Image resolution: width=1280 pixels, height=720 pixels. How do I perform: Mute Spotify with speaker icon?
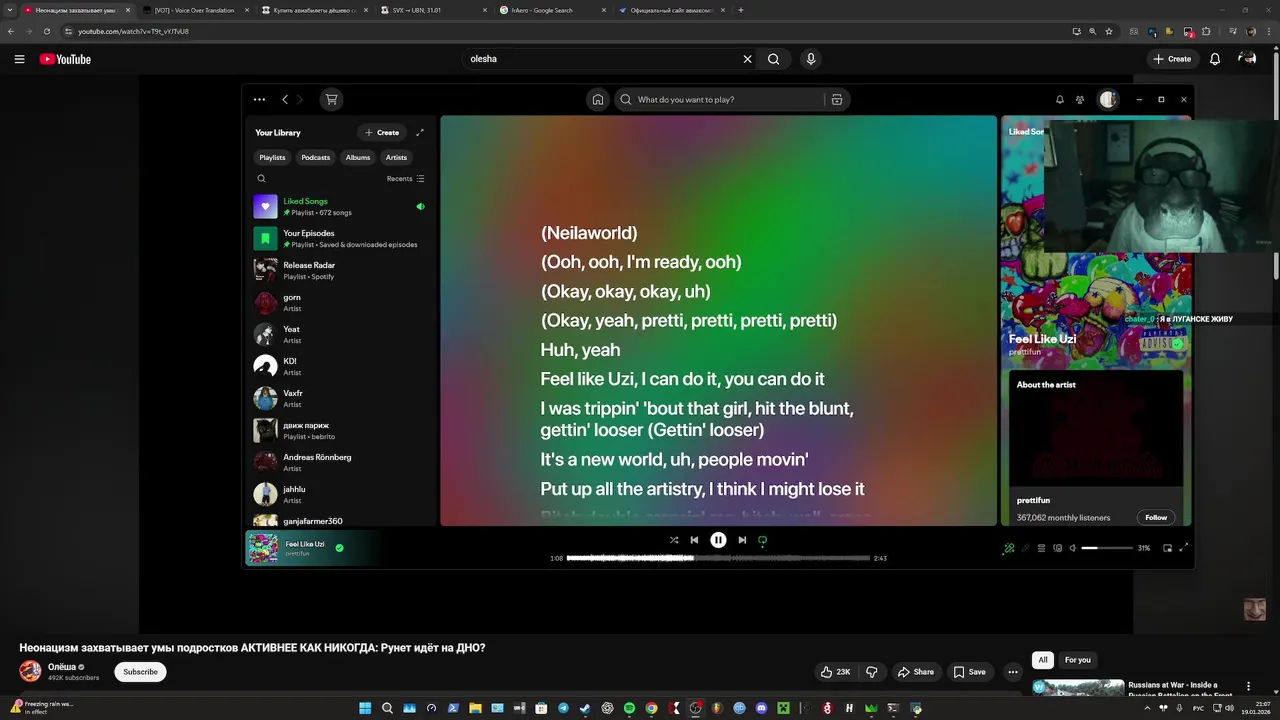1072,548
